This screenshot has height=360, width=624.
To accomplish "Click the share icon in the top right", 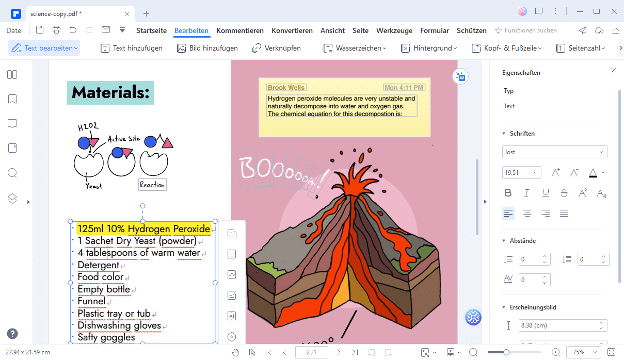I will [x=583, y=31].
